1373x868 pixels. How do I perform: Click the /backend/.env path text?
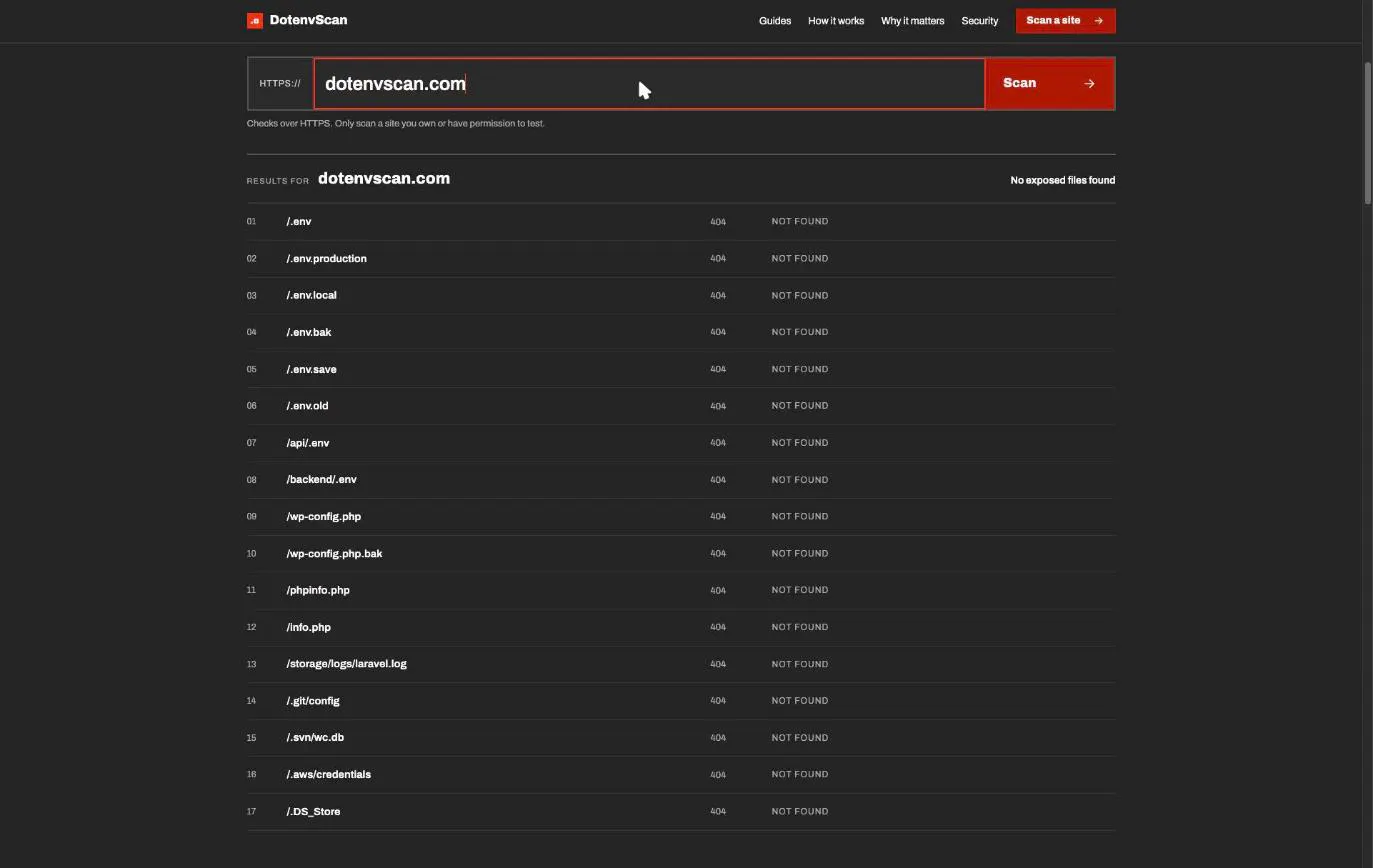point(321,480)
